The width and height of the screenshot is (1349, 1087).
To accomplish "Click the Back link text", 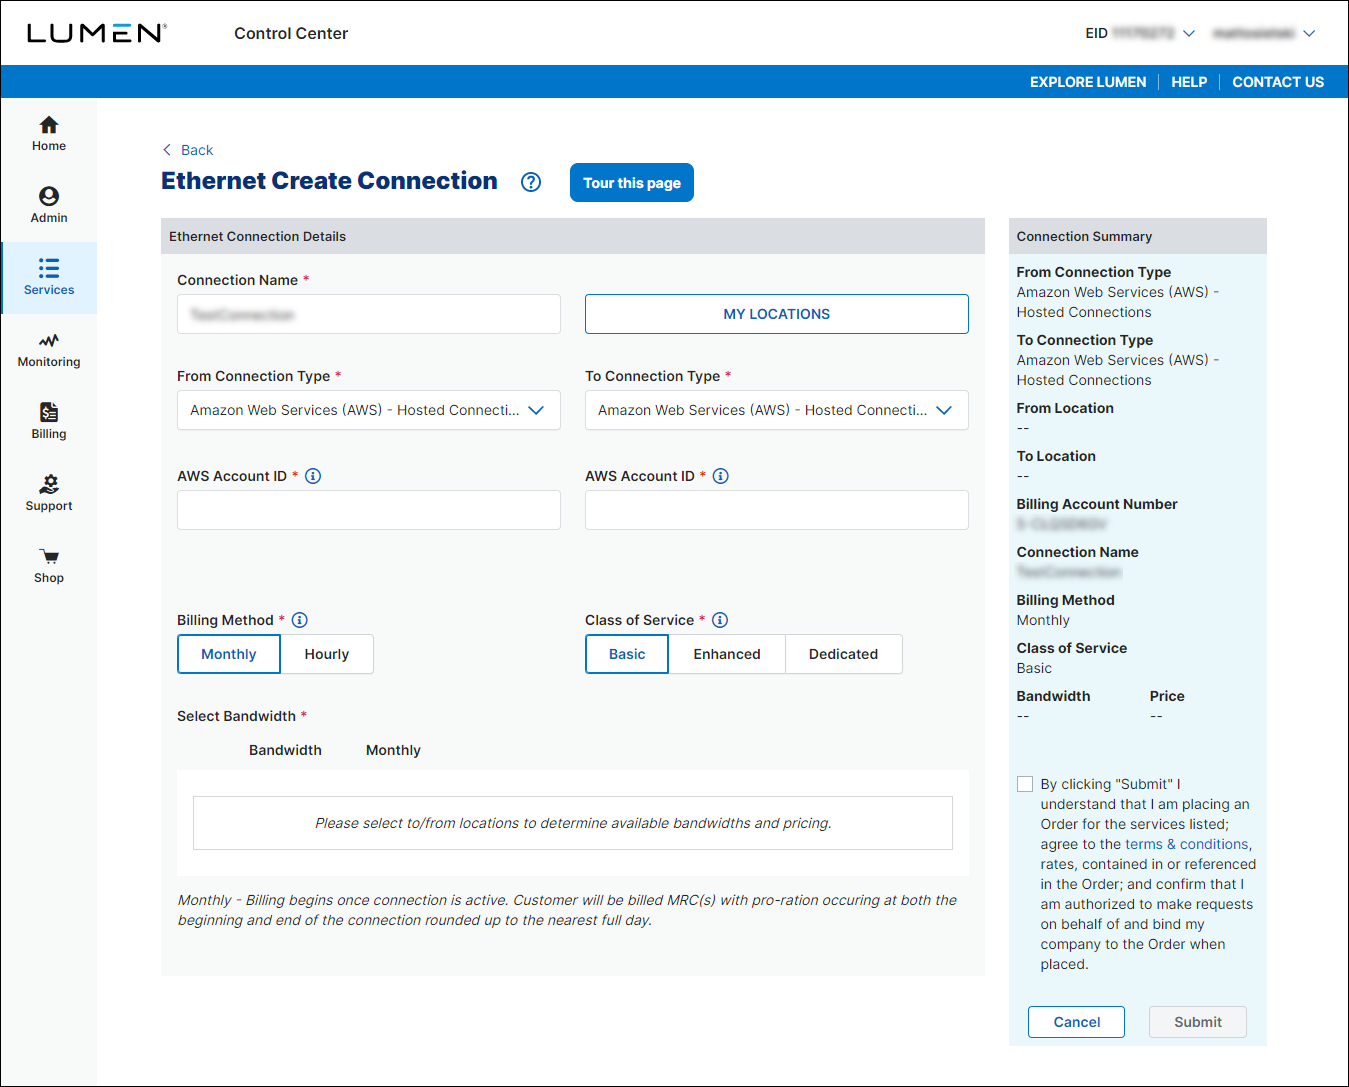I will point(197,150).
